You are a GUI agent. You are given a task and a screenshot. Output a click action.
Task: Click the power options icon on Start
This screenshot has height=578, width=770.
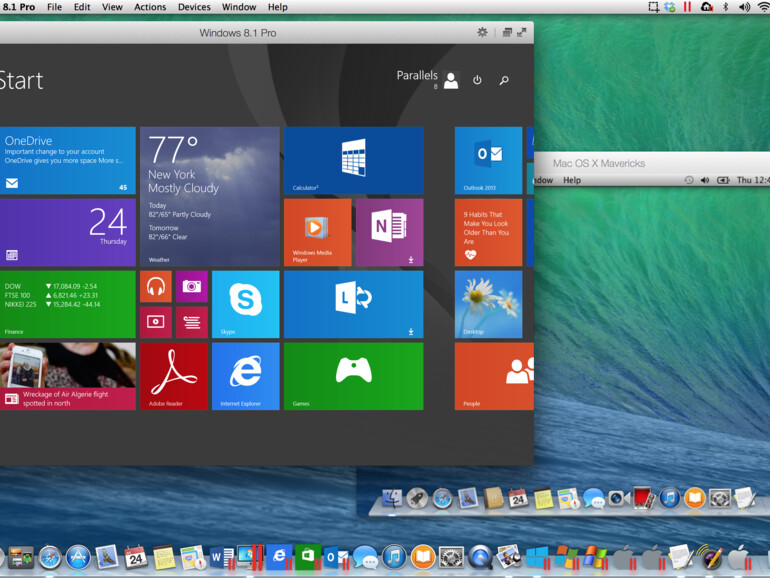point(477,80)
